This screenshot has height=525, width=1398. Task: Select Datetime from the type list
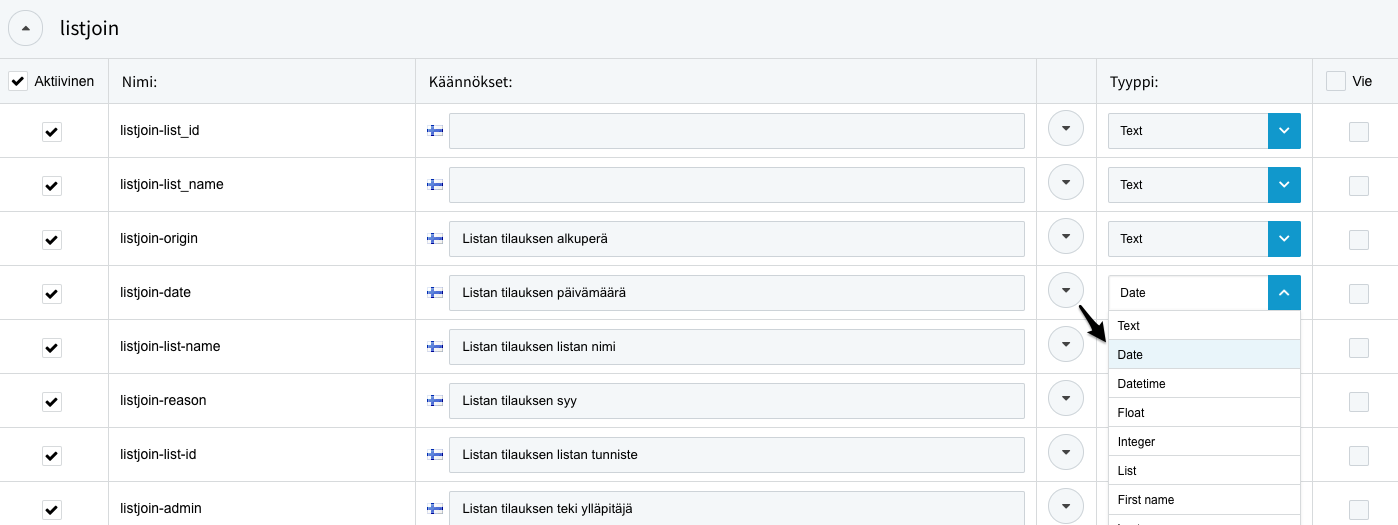click(x=1204, y=384)
